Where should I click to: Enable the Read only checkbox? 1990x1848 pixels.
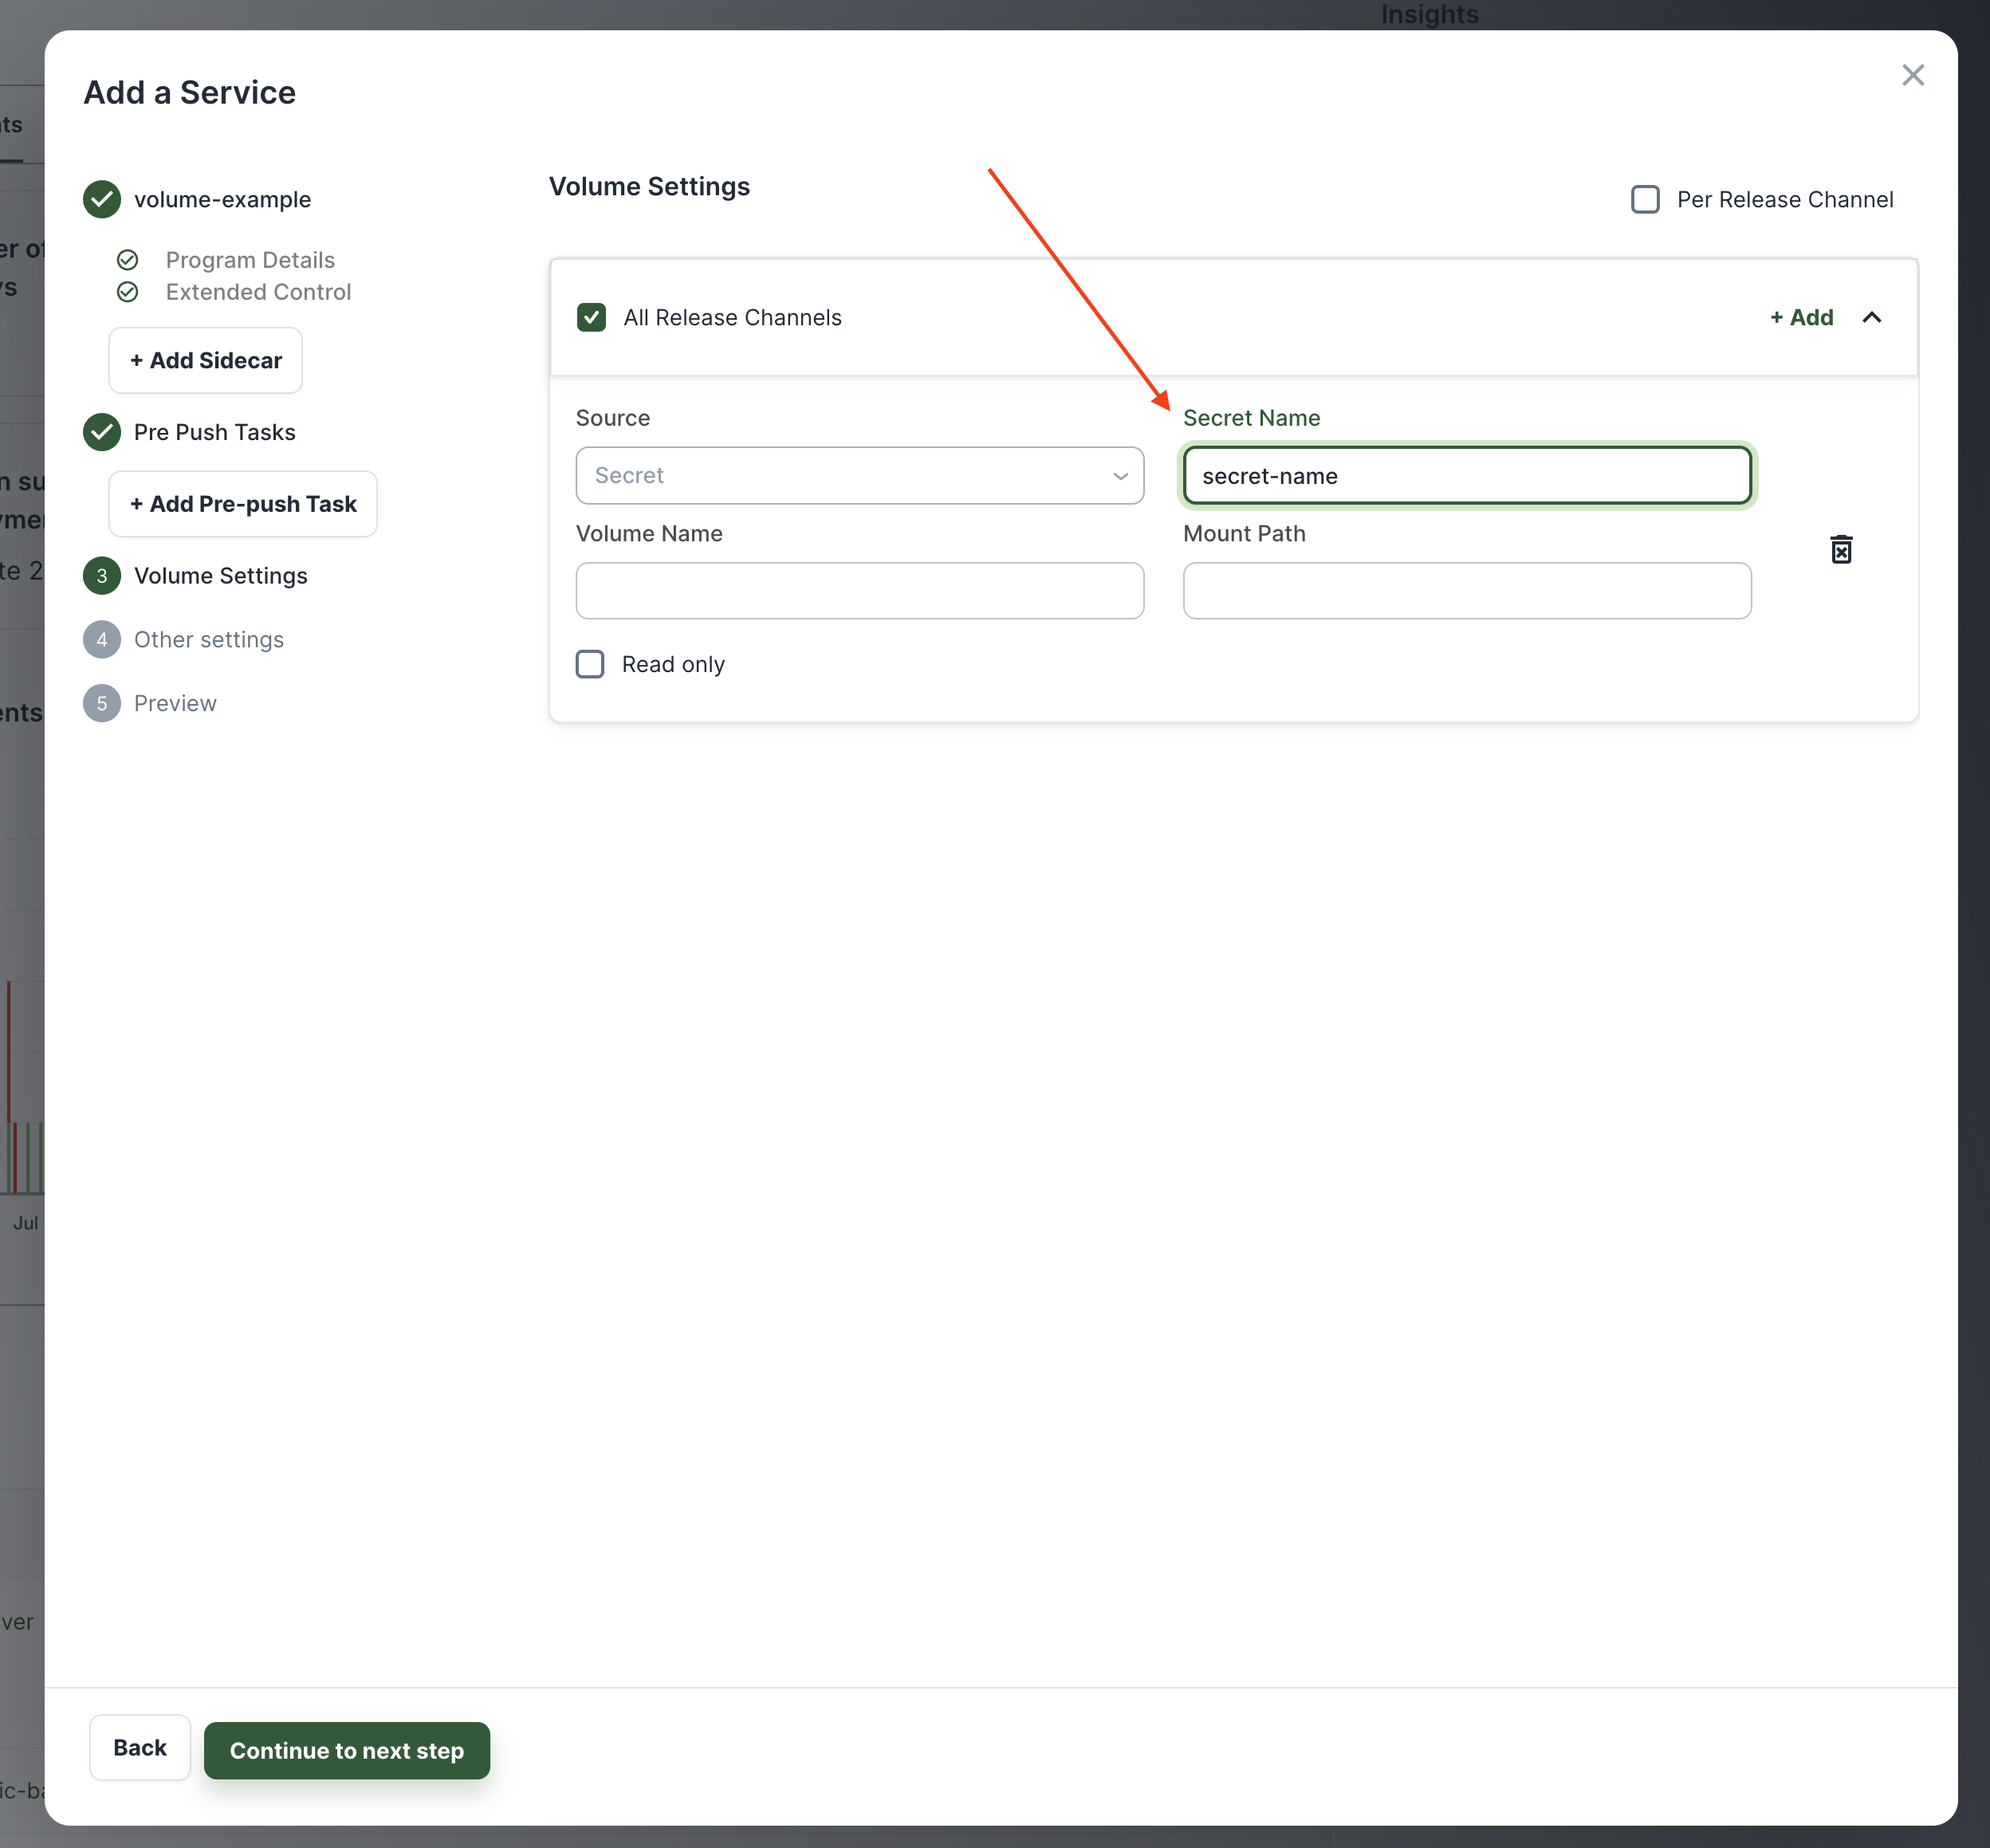[590, 664]
